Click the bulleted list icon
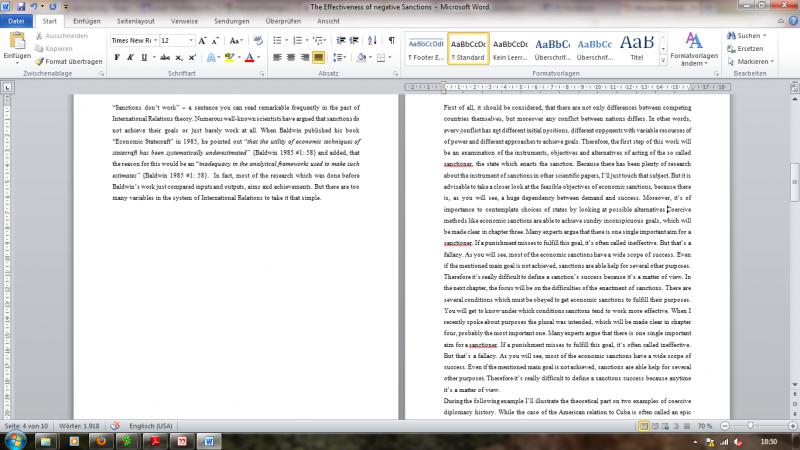 click(276, 40)
